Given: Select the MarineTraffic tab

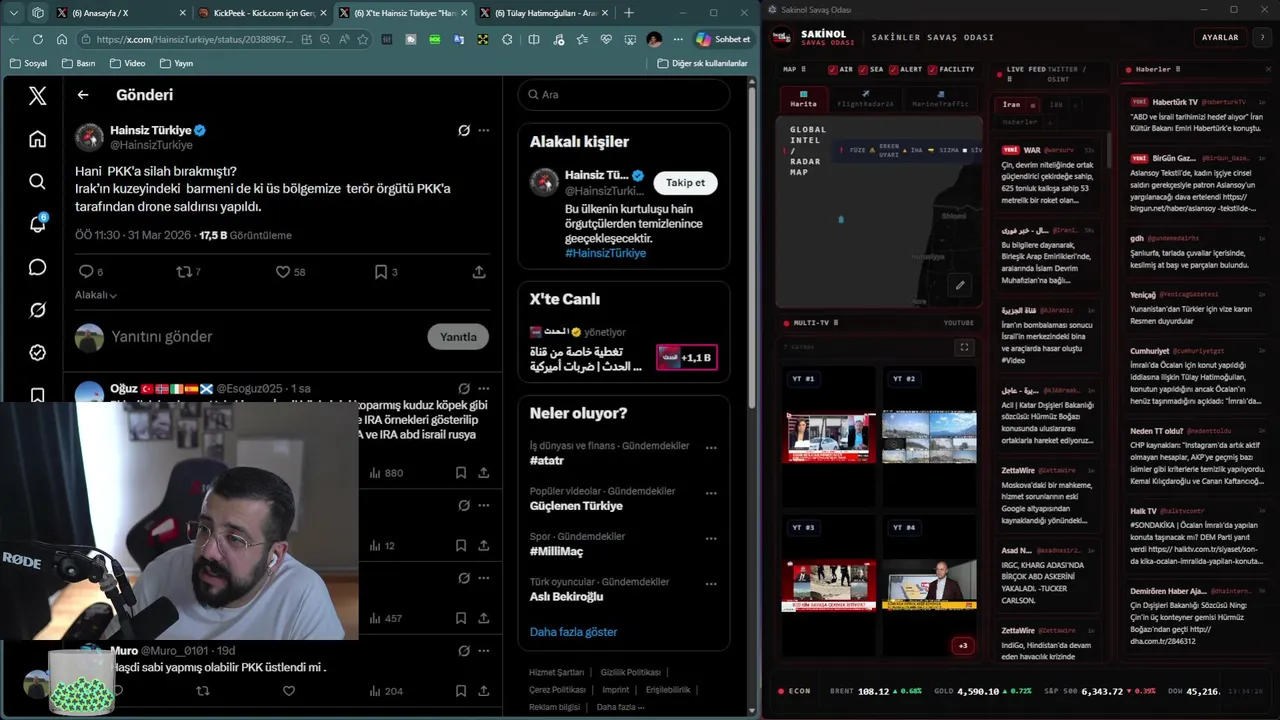Looking at the screenshot, I should 940,100.
